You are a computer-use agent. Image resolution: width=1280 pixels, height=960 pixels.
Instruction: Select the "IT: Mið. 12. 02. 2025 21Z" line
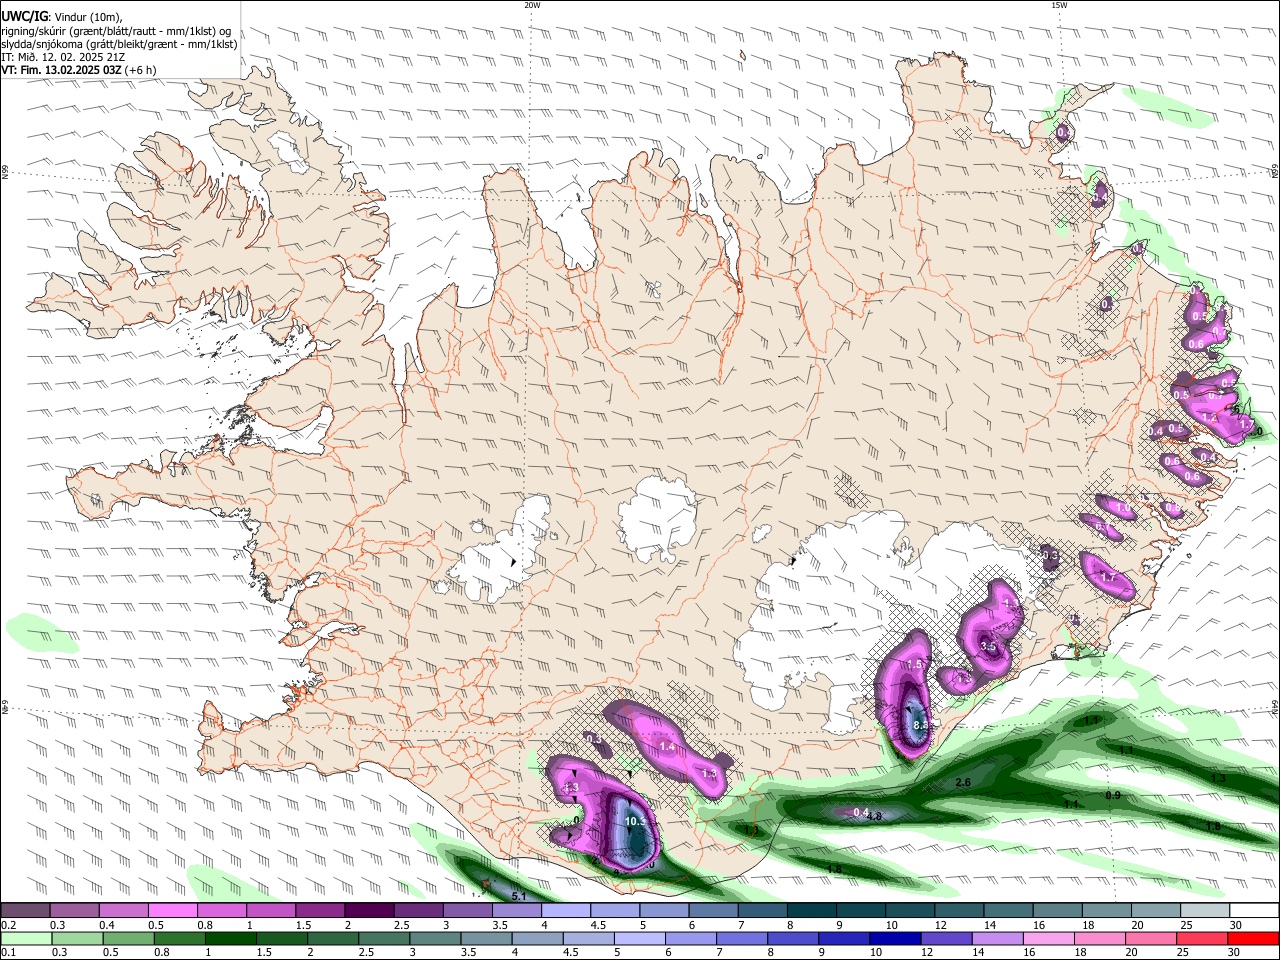click(62, 57)
